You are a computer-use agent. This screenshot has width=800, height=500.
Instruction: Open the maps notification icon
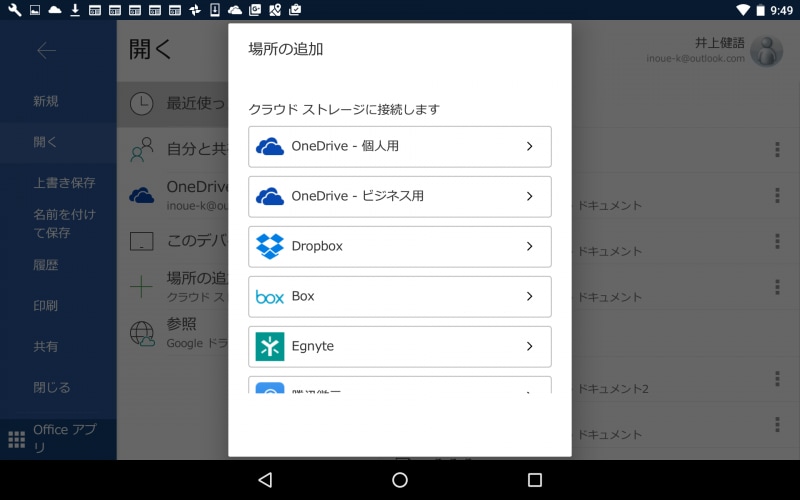tap(275, 10)
